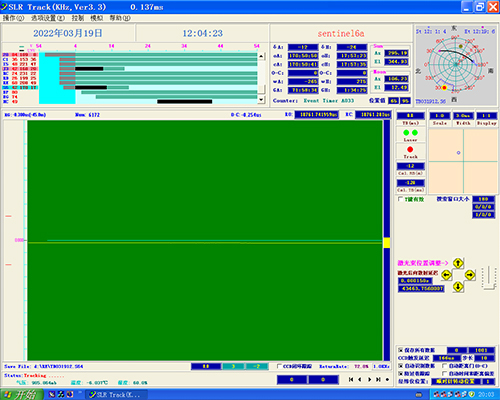Click the yellow right arrow laser adjustment

470,275
